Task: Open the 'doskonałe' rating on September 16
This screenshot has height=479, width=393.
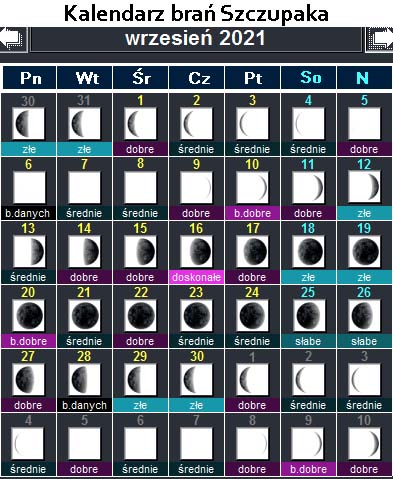Action: pos(196,277)
